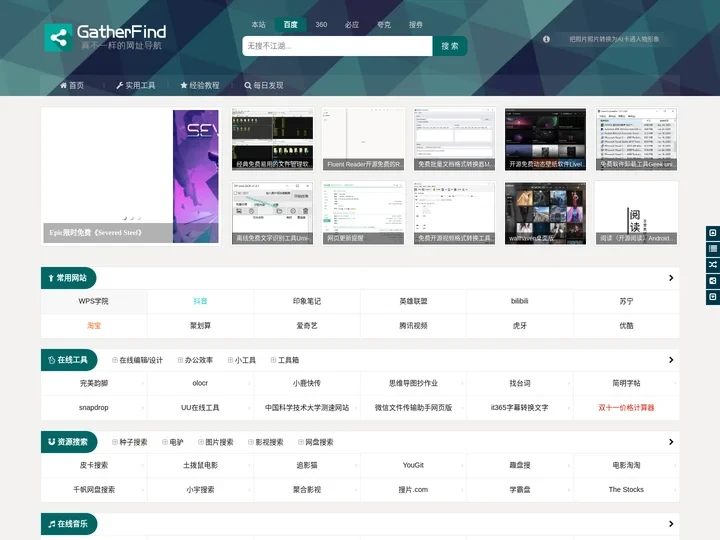
Task: Expand the 资源搜索 section arrow
Action: pos(671,442)
